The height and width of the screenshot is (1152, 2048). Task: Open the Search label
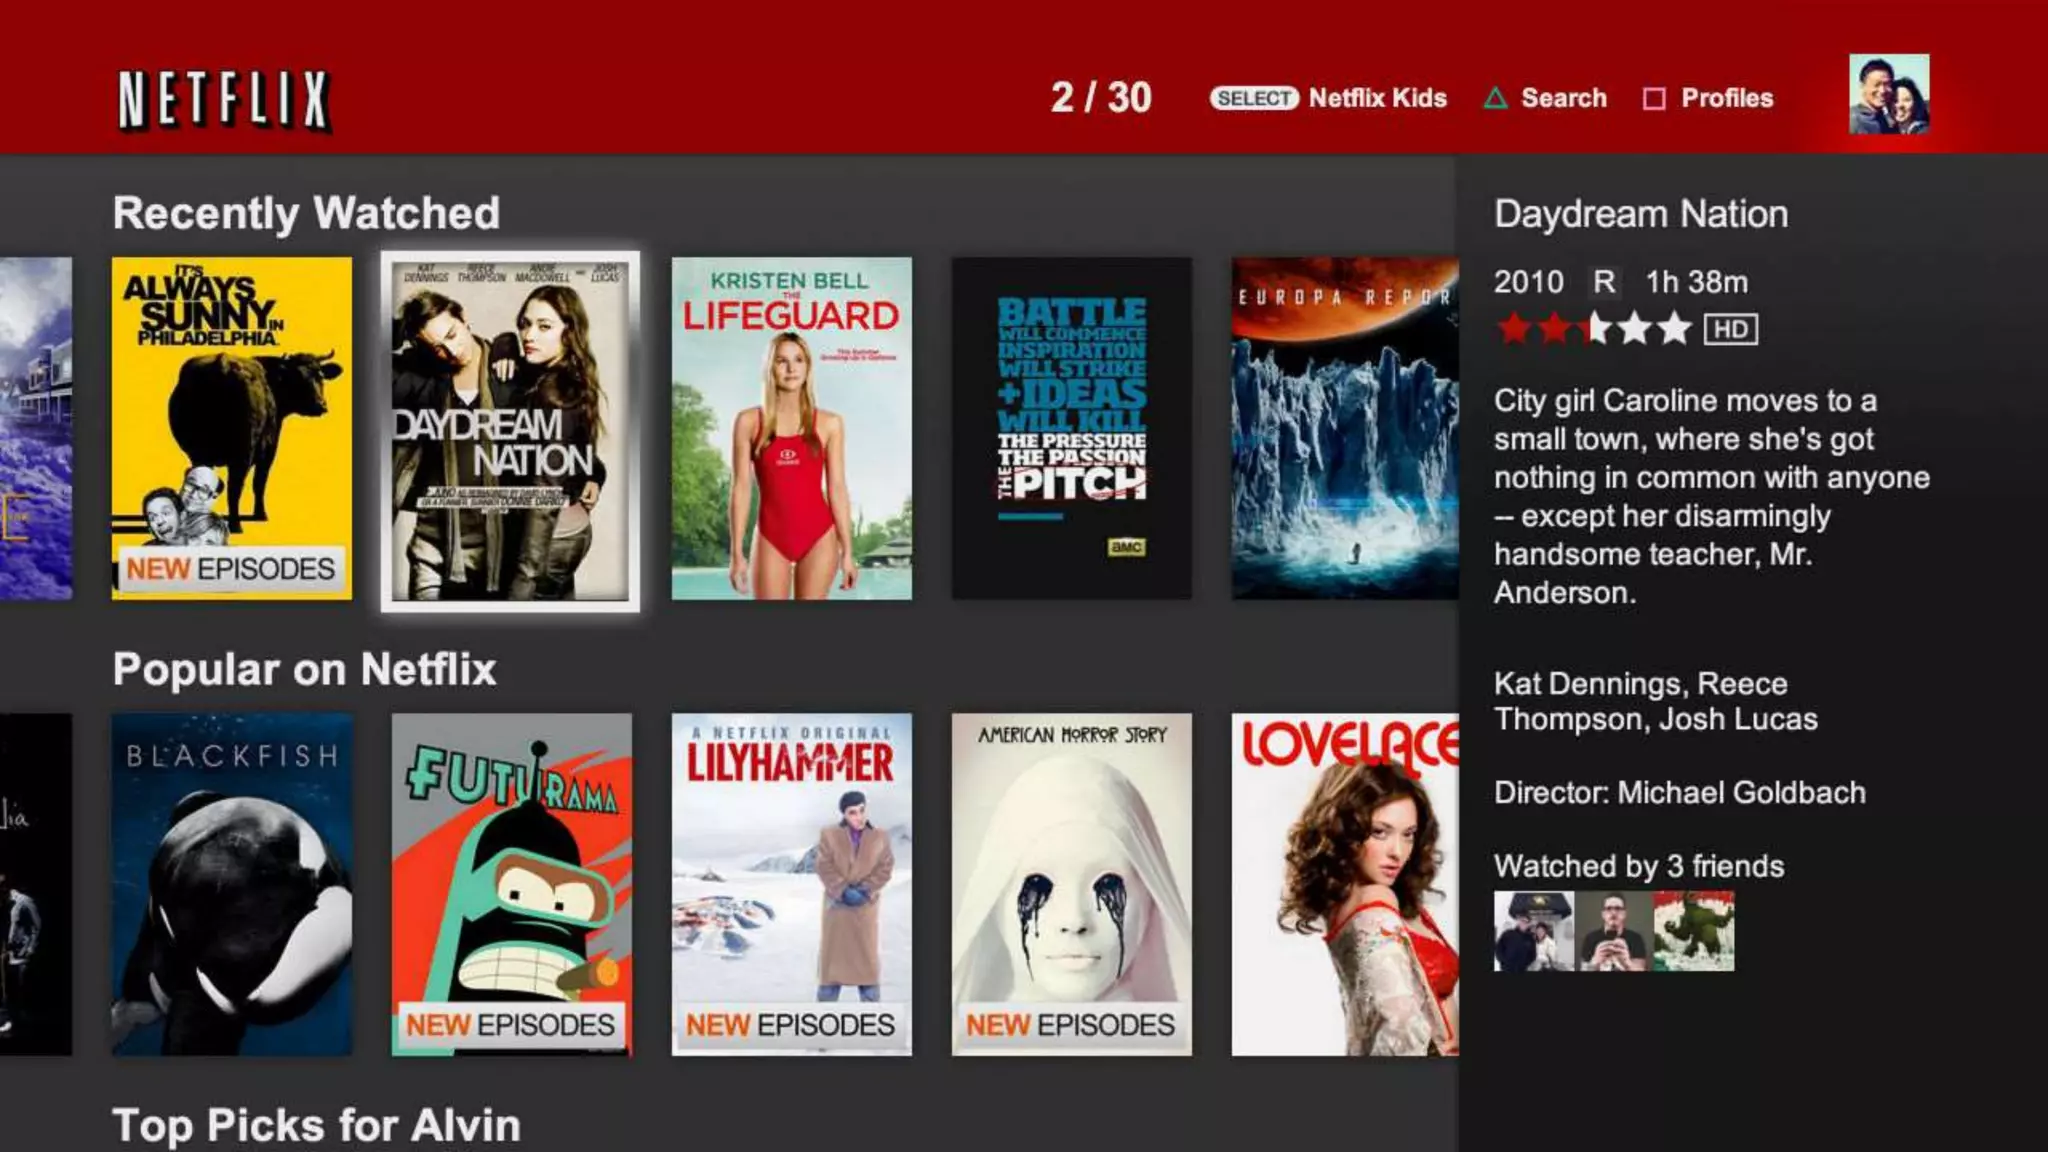[x=1564, y=98]
